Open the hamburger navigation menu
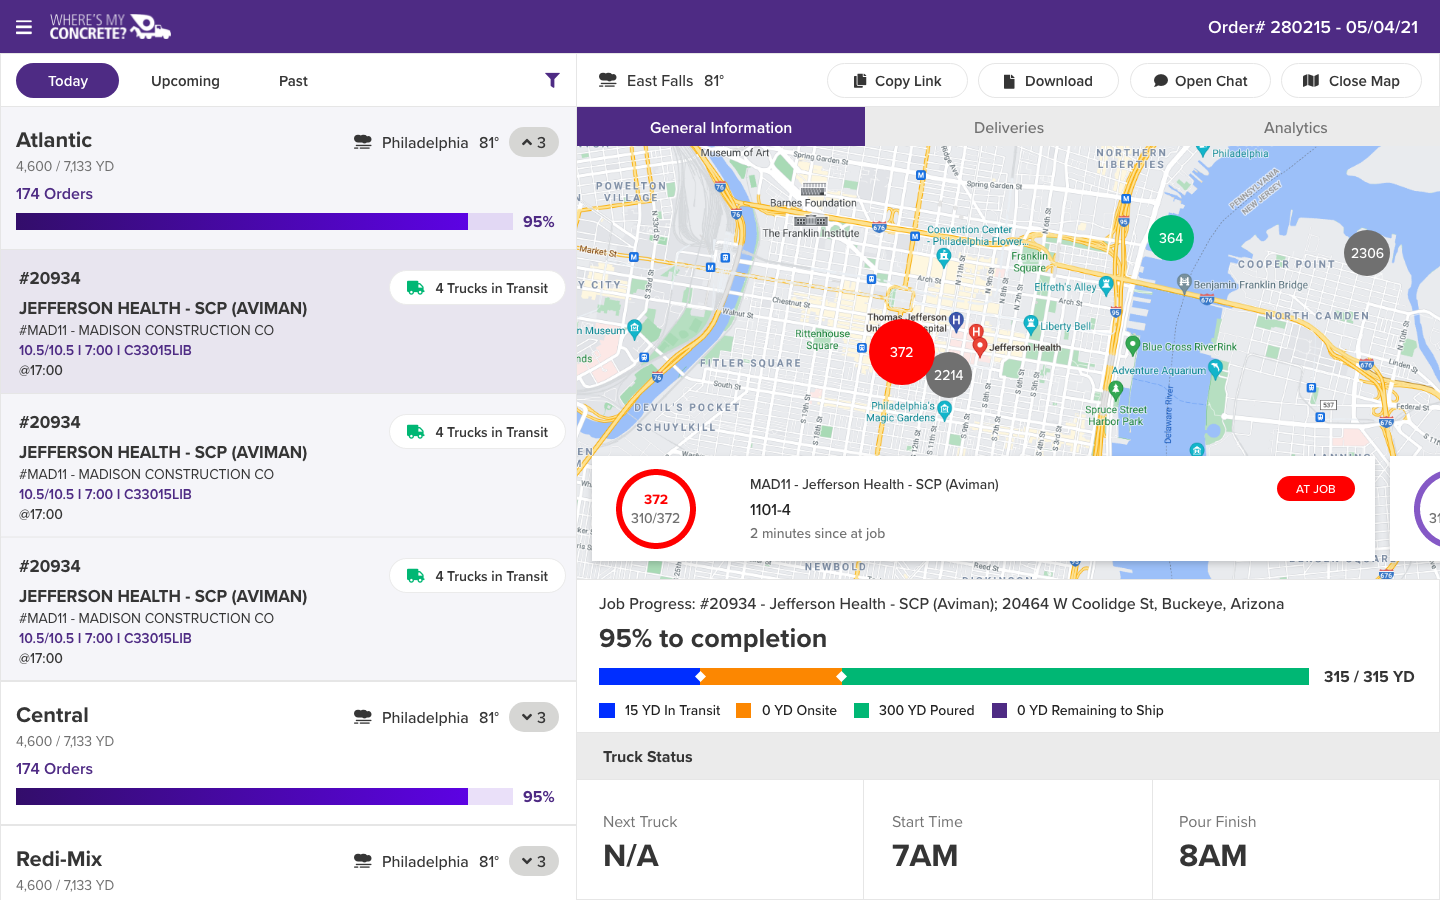 pos(24,27)
